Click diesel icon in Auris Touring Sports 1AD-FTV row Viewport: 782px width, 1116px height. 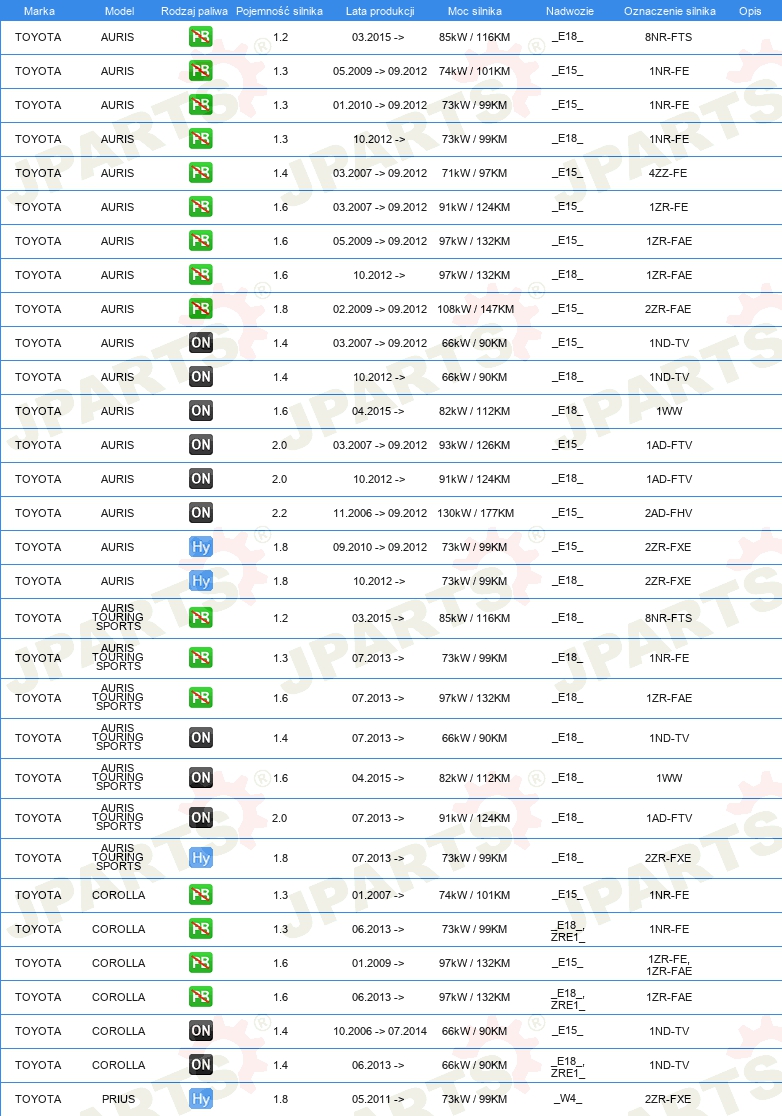pyautogui.click(x=201, y=818)
